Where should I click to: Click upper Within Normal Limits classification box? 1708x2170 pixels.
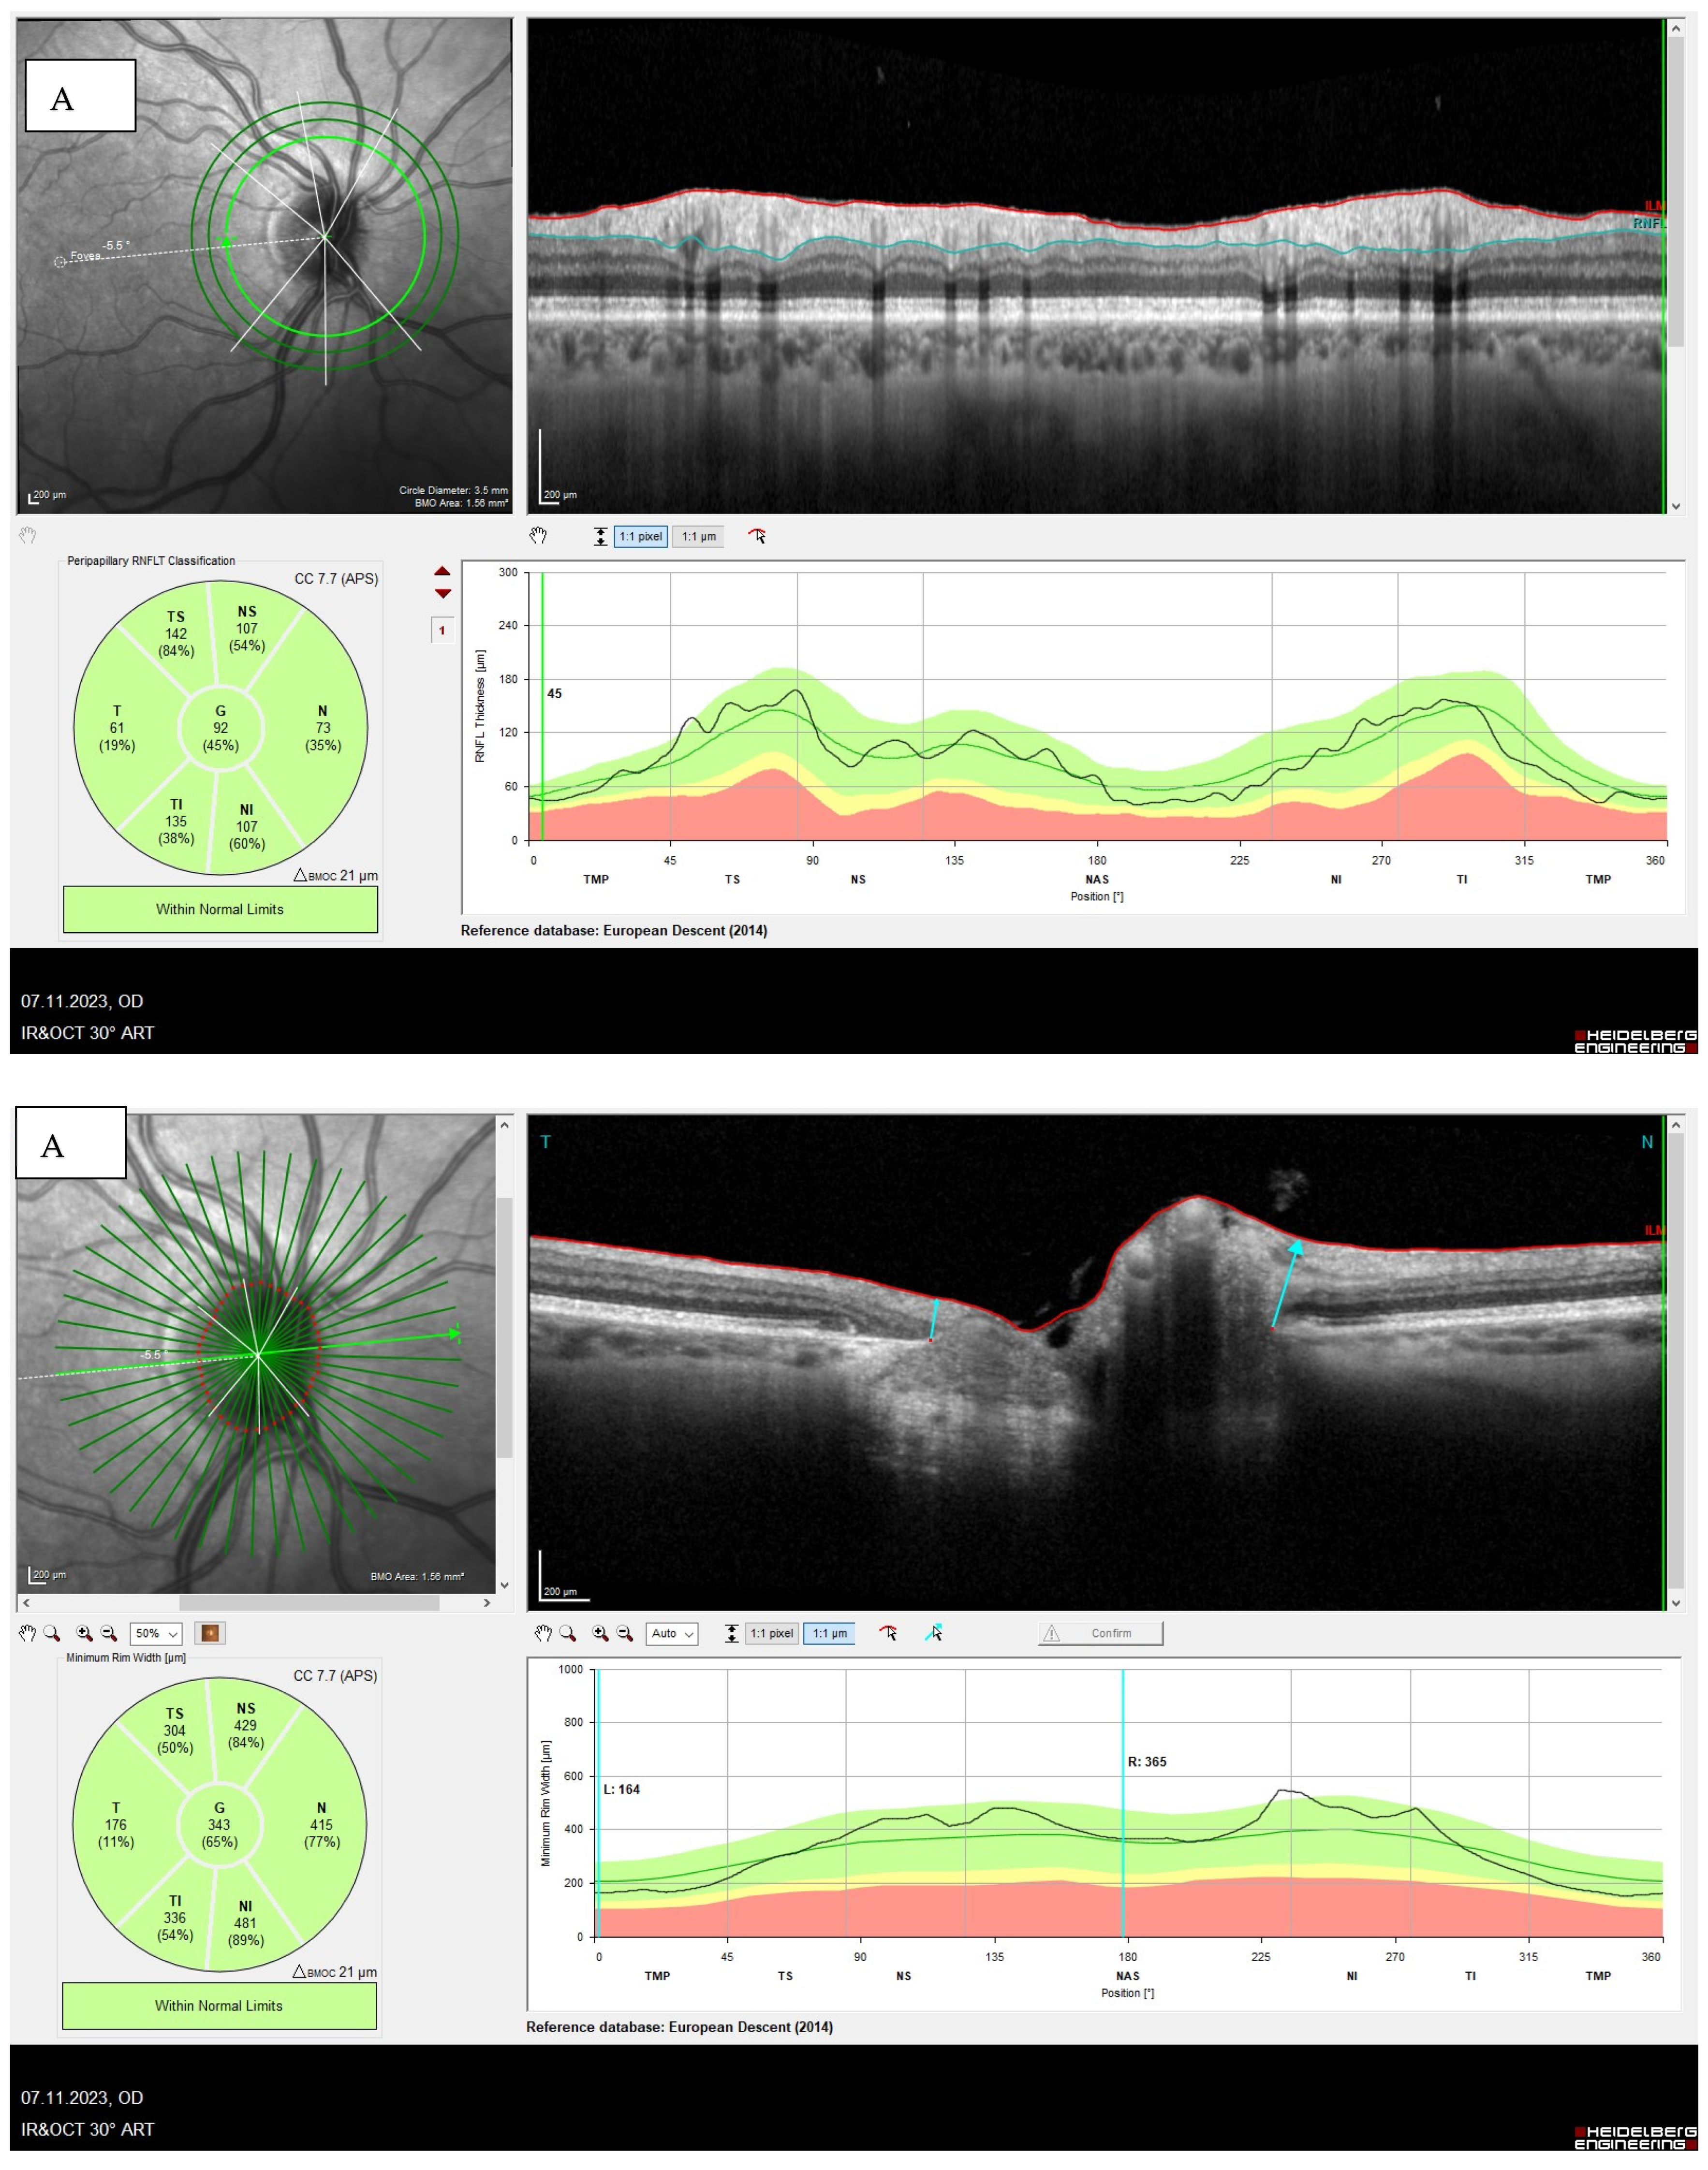[220, 909]
